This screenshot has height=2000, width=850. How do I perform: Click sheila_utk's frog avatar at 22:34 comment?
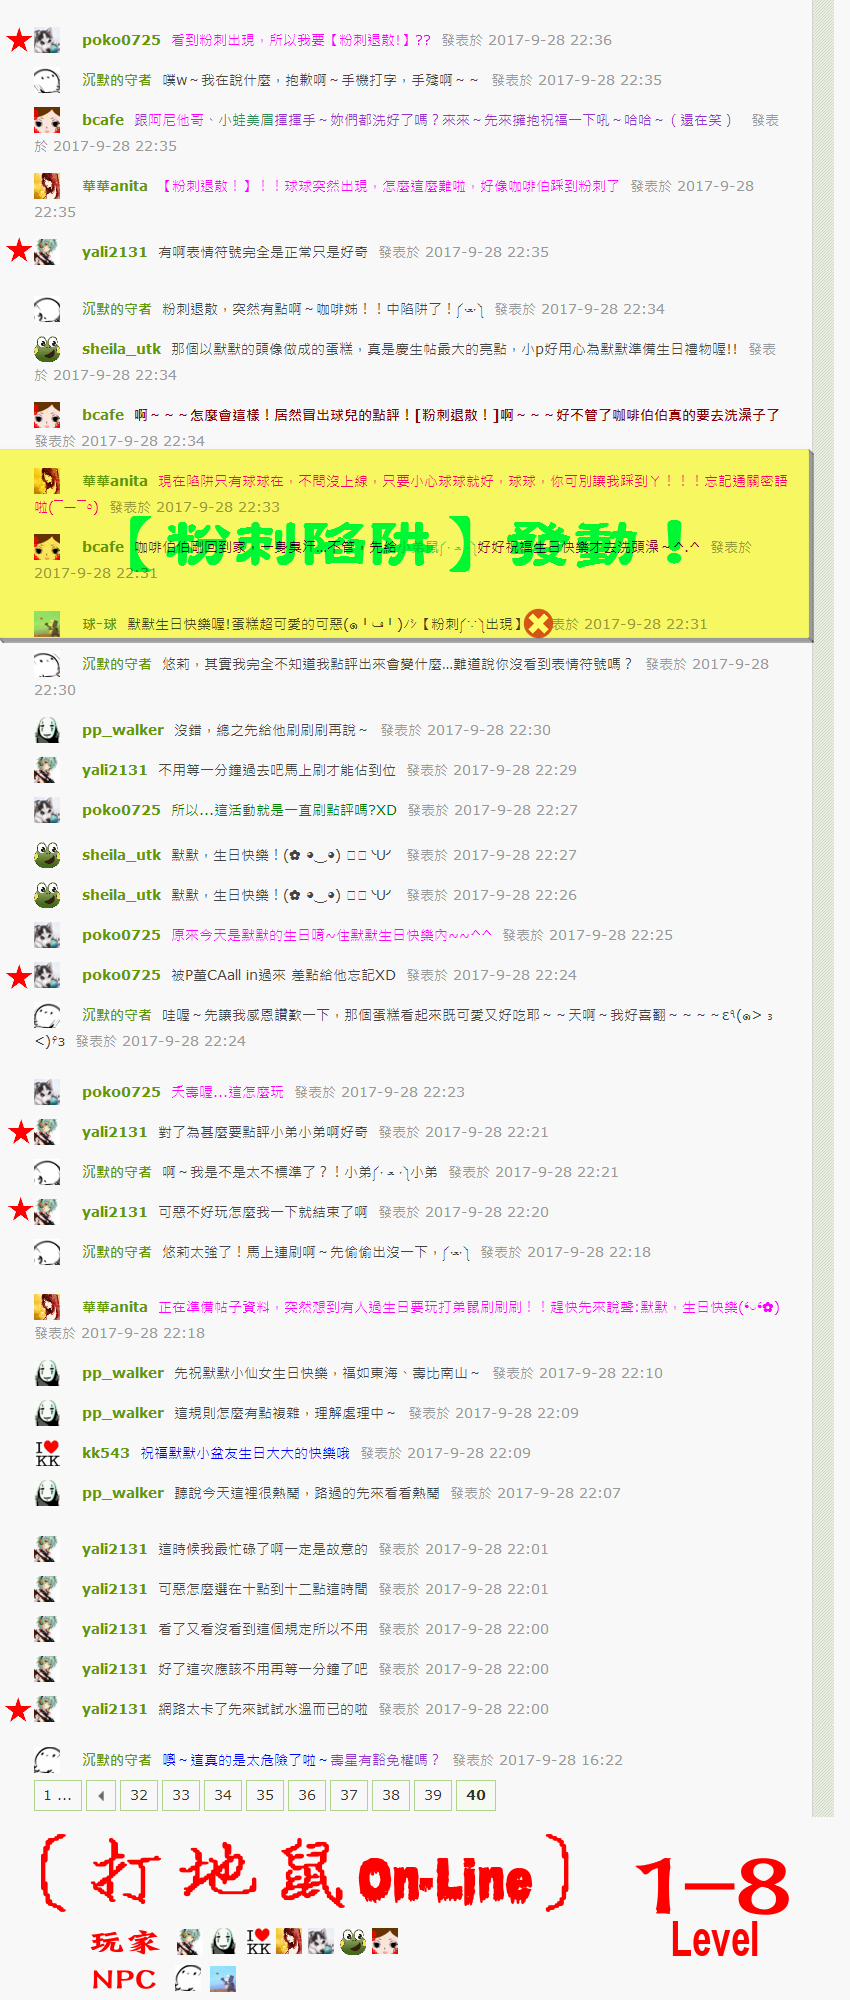point(47,349)
